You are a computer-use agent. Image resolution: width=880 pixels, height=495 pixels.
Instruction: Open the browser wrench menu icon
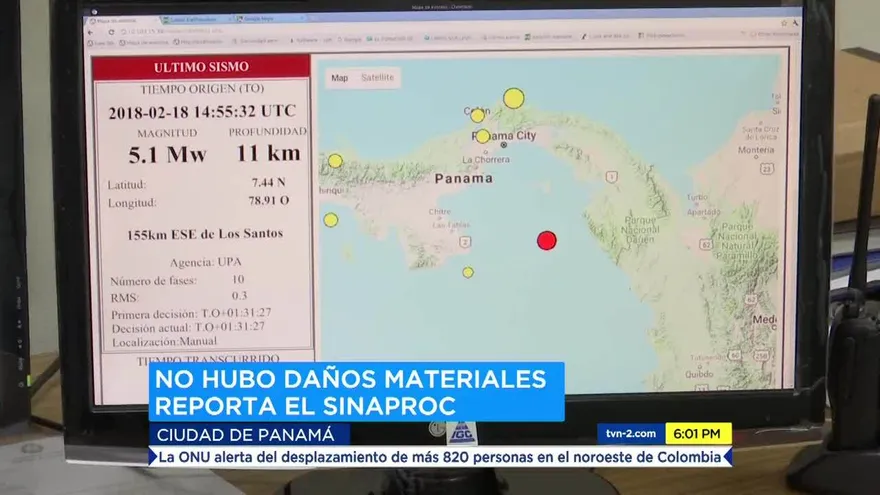point(795,23)
